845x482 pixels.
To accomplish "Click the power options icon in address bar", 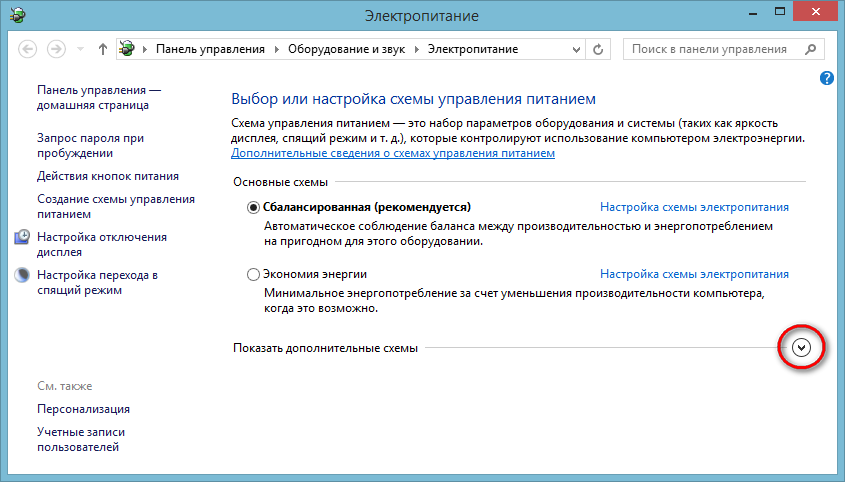I will coord(127,49).
